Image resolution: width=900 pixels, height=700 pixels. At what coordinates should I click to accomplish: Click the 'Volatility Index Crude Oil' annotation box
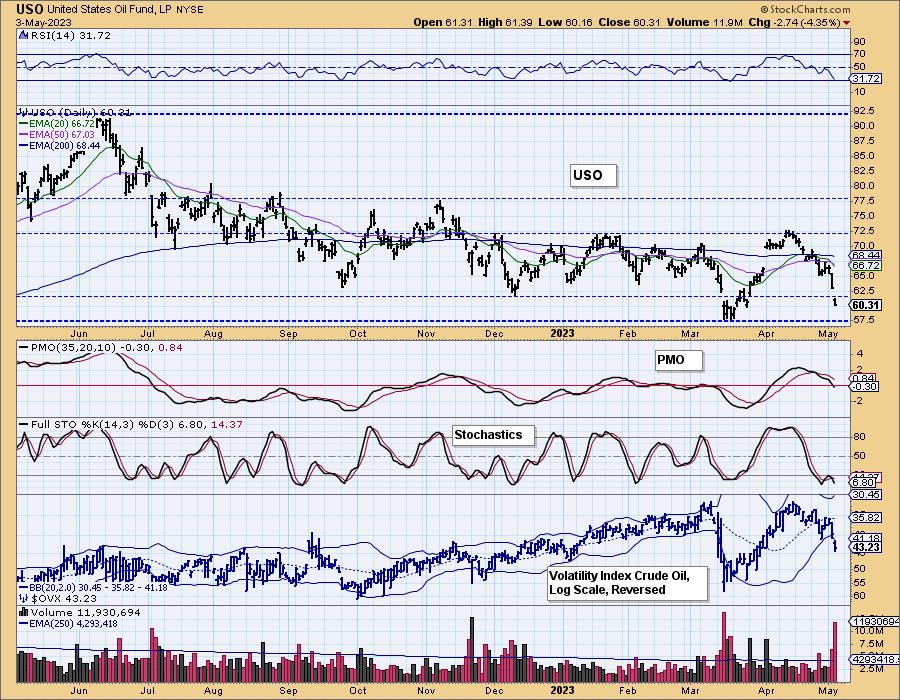click(x=627, y=583)
